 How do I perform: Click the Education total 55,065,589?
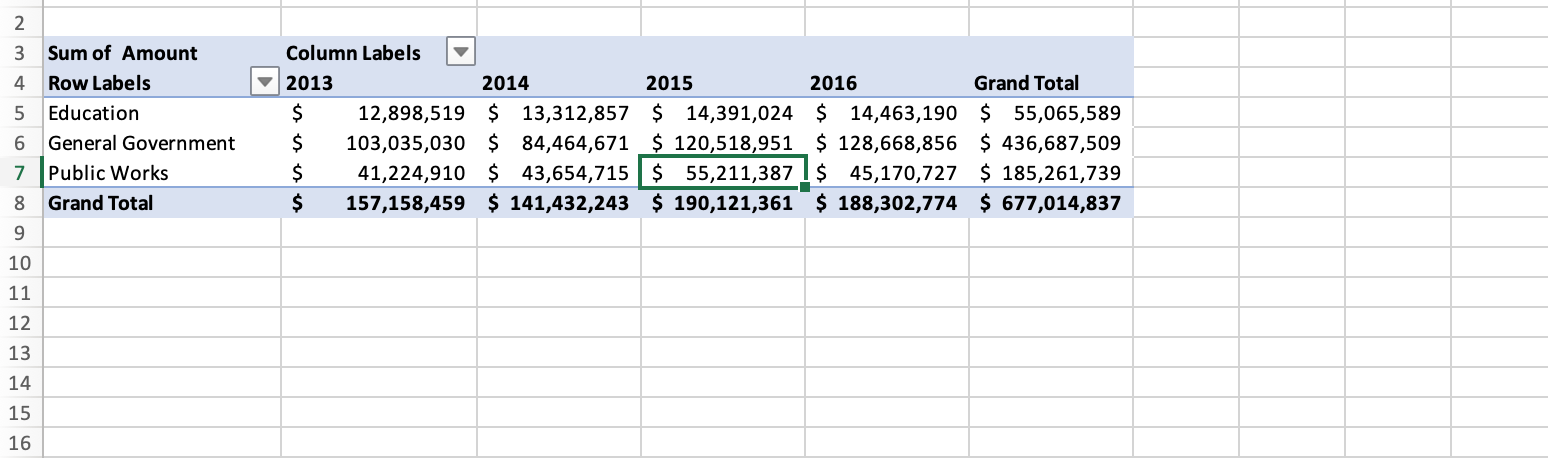(1051, 113)
